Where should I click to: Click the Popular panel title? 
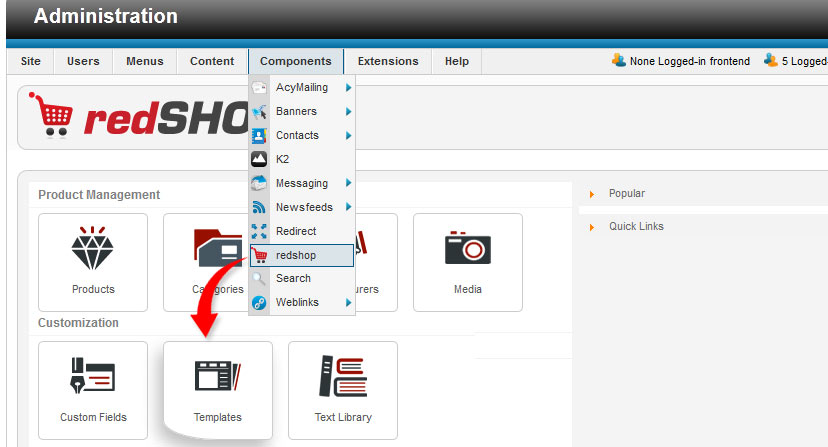[627, 193]
